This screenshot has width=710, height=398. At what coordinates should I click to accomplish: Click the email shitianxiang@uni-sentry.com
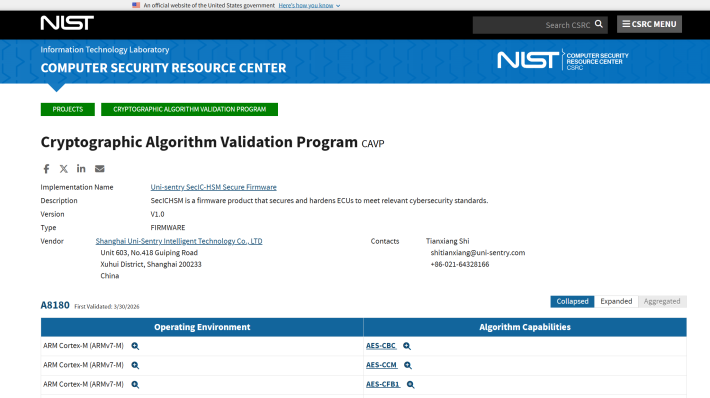pyautogui.click(x=478, y=253)
